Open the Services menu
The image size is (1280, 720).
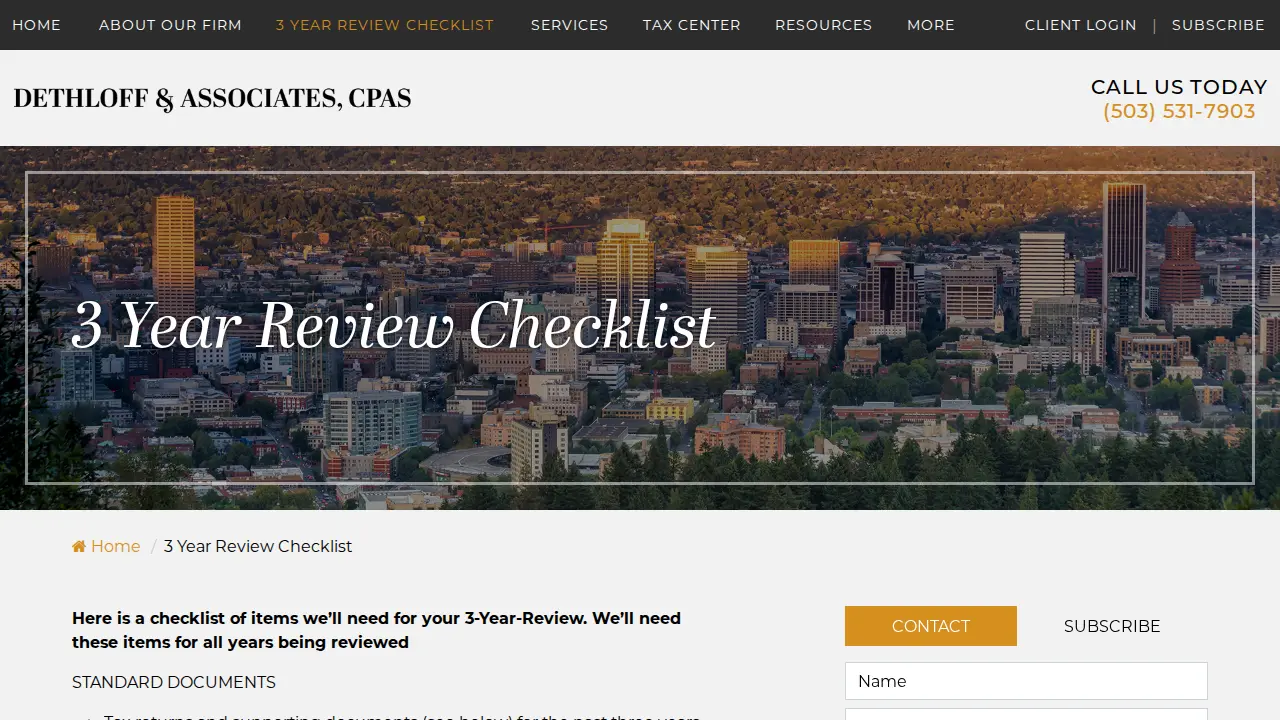569,25
